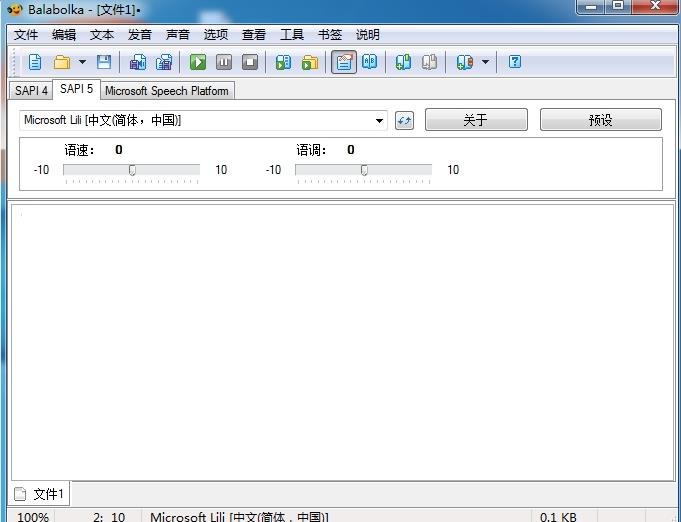Adjust the 语调 pitch slider thumb
This screenshot has height=522, width=681.
[364, 170]
